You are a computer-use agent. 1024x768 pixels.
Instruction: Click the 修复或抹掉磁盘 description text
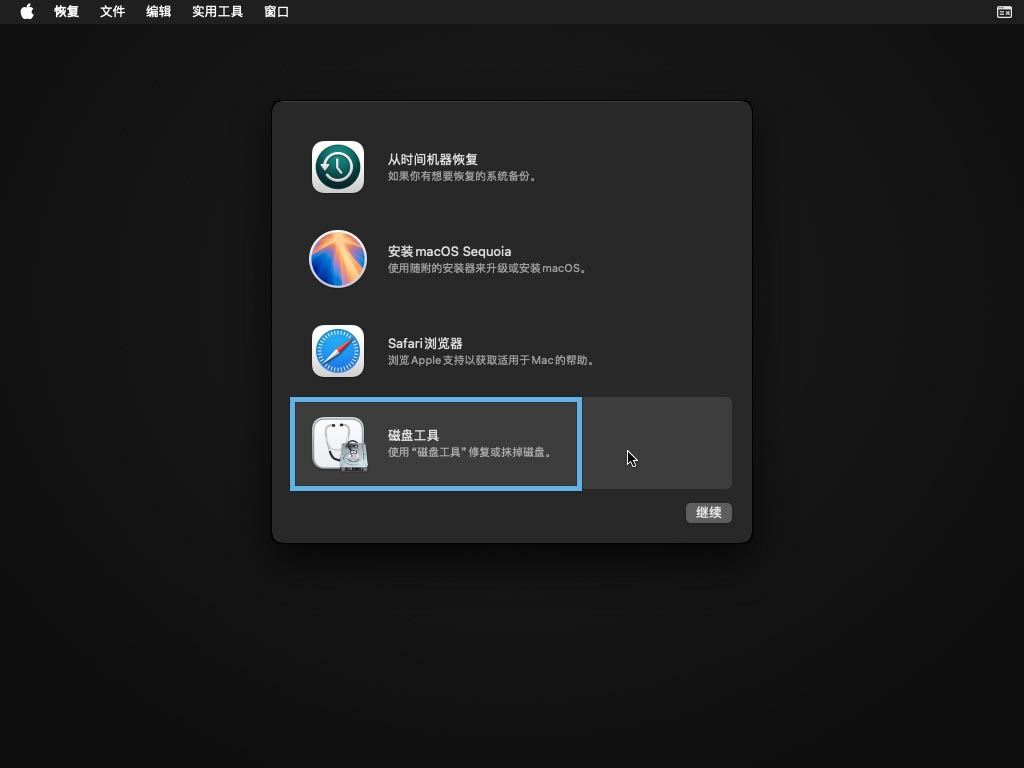coord(470,453)
